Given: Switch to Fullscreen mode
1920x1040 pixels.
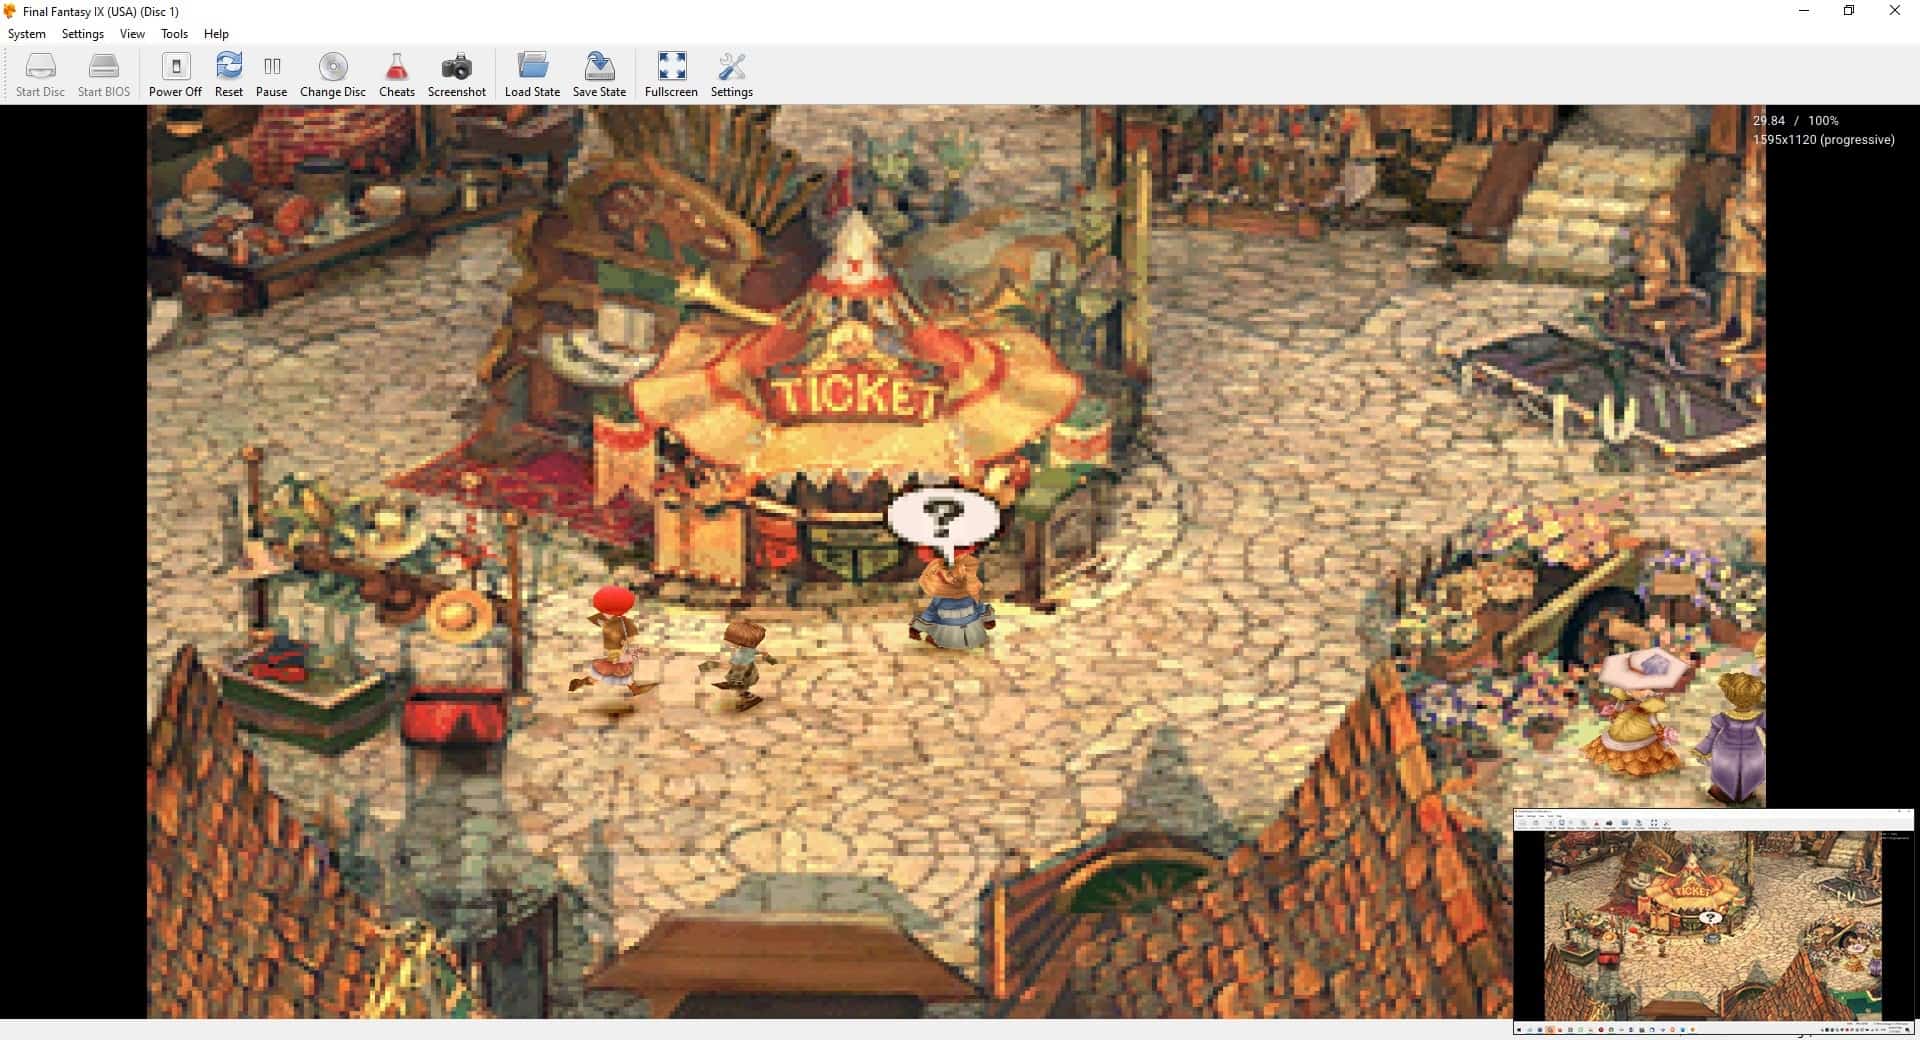Looking at the screenshot, I should 671,75.
